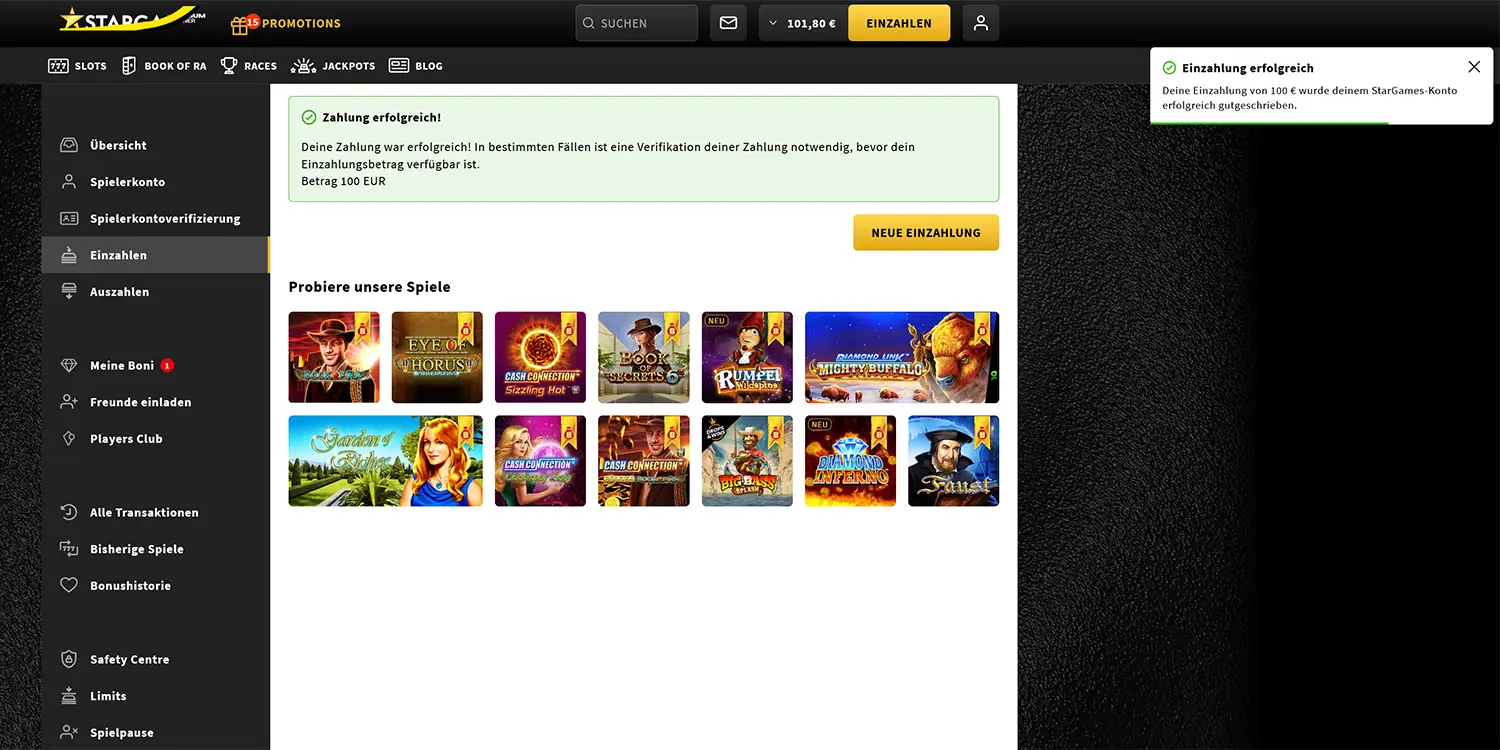Click the Jackpots icon
The height and width of the screenshot is (750, 1500).
click(x=303, y=66)
